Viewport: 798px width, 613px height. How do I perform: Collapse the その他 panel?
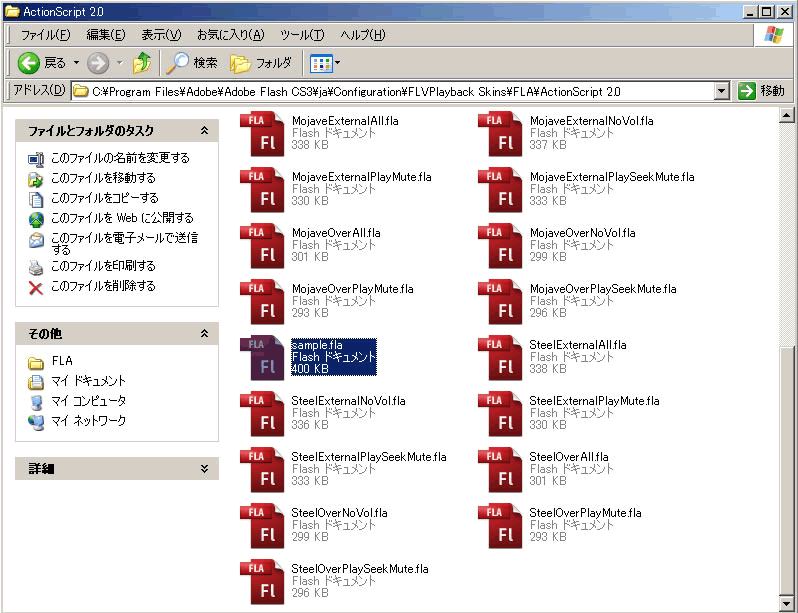point(204,333)
